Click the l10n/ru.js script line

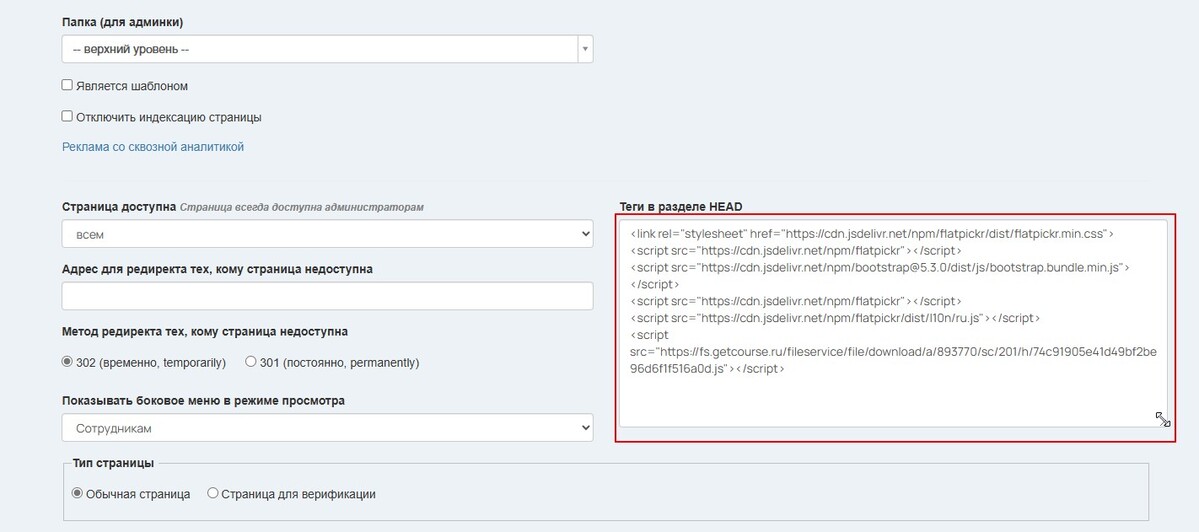click(834, 318)
